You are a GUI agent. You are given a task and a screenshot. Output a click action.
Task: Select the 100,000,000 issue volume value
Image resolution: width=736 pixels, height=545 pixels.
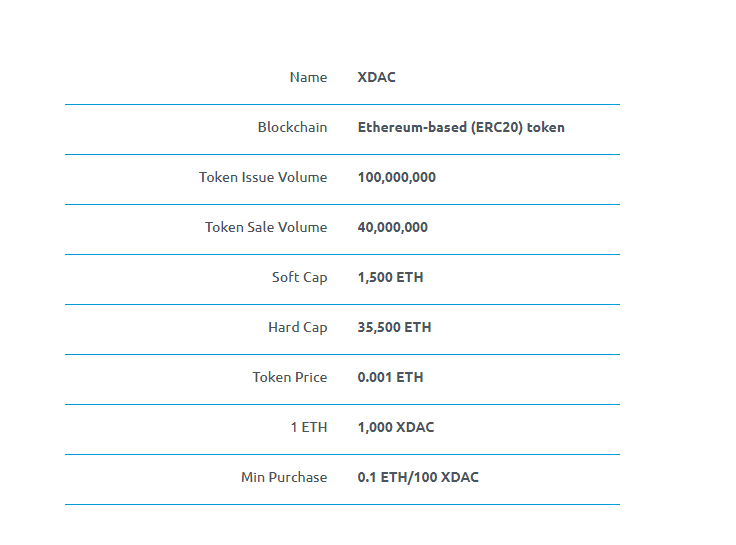(x=396, y=177)
